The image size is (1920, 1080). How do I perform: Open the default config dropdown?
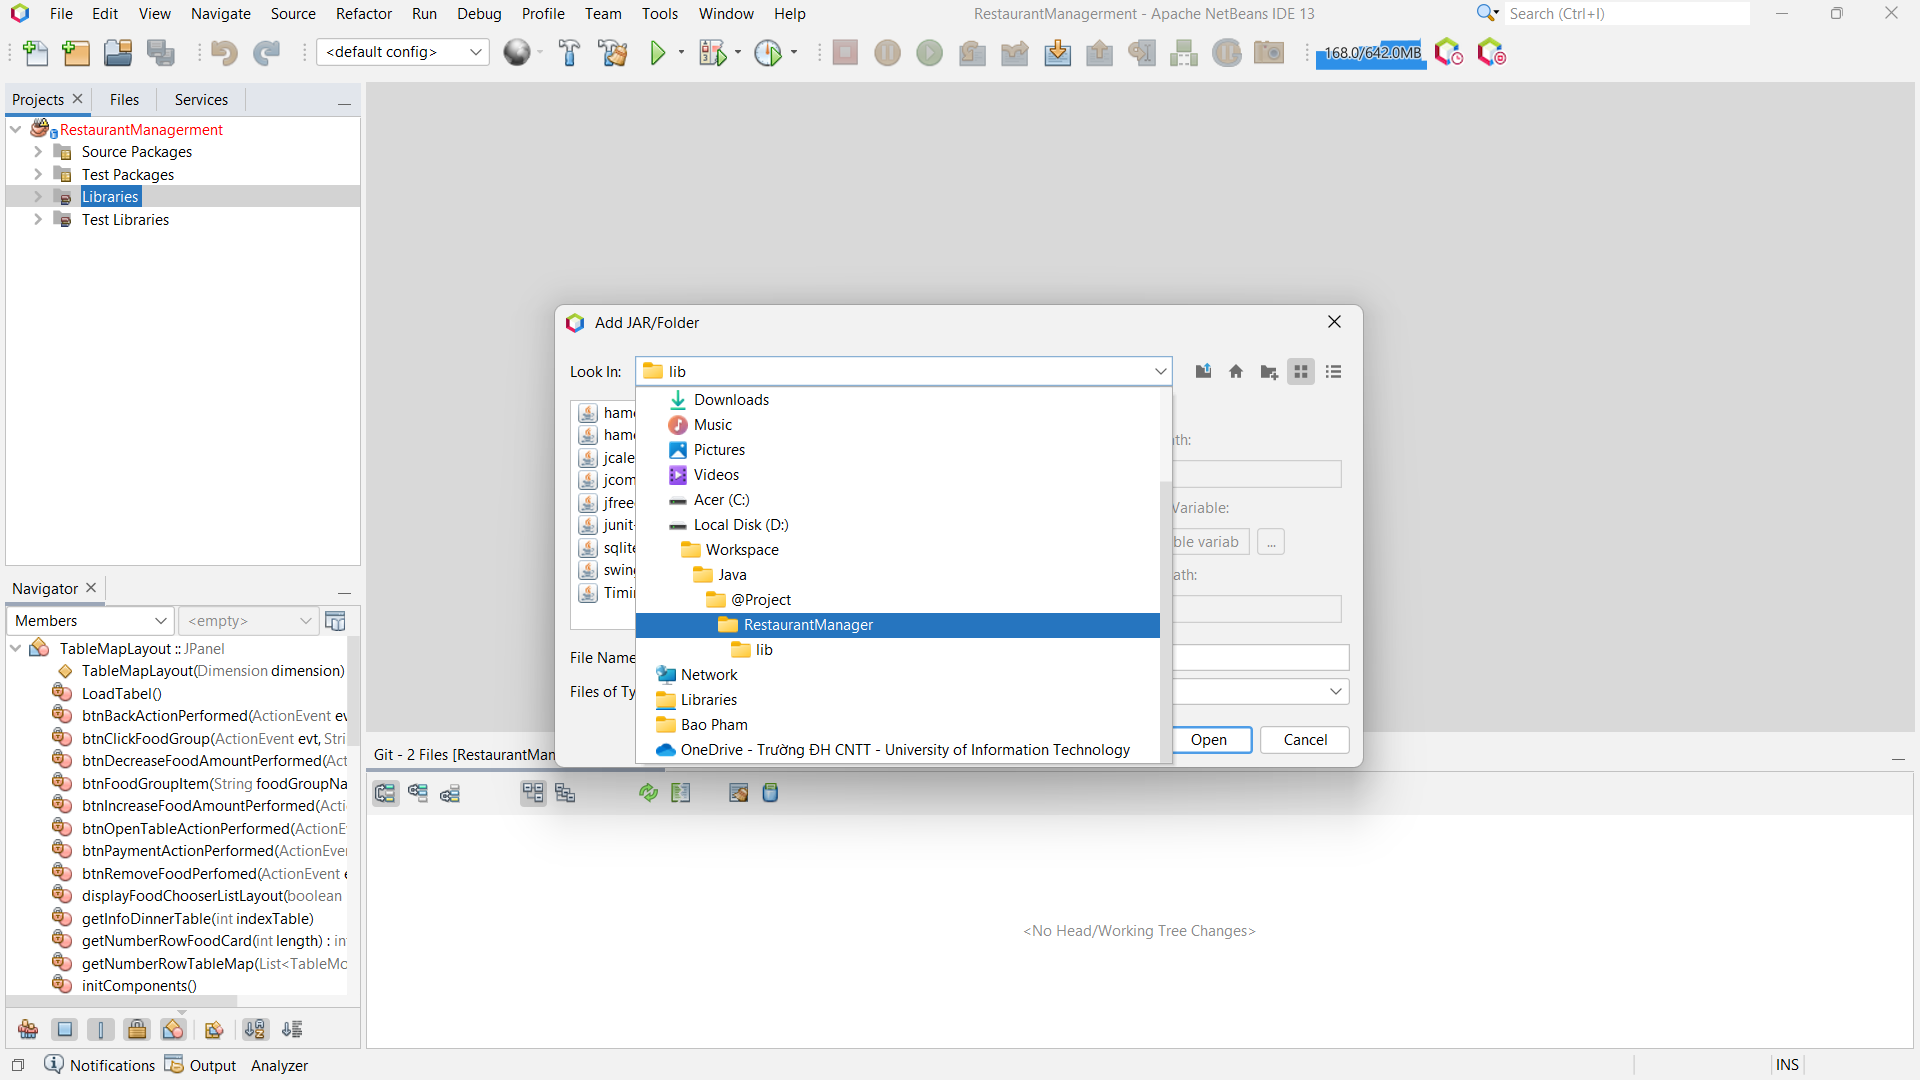tap(403, 52)
